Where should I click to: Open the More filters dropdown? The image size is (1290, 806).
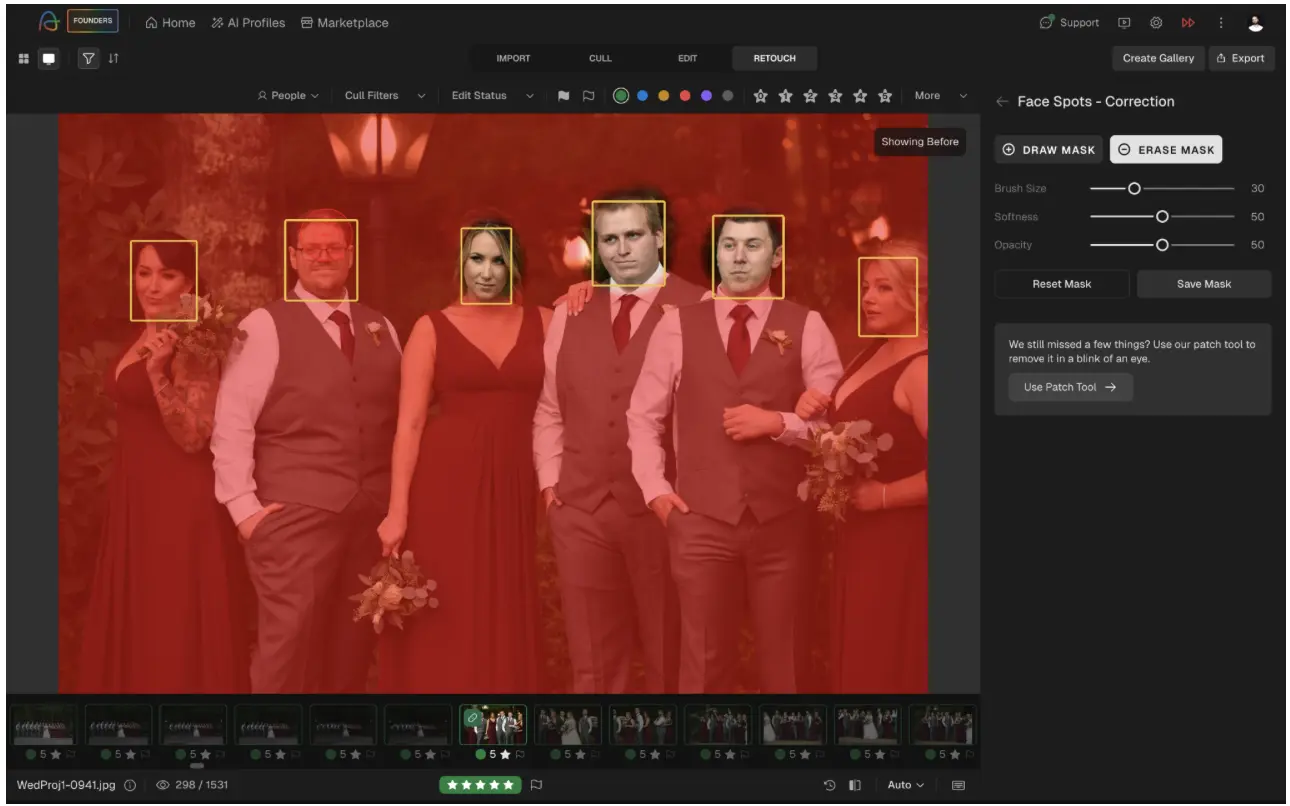tap(941, 96)
